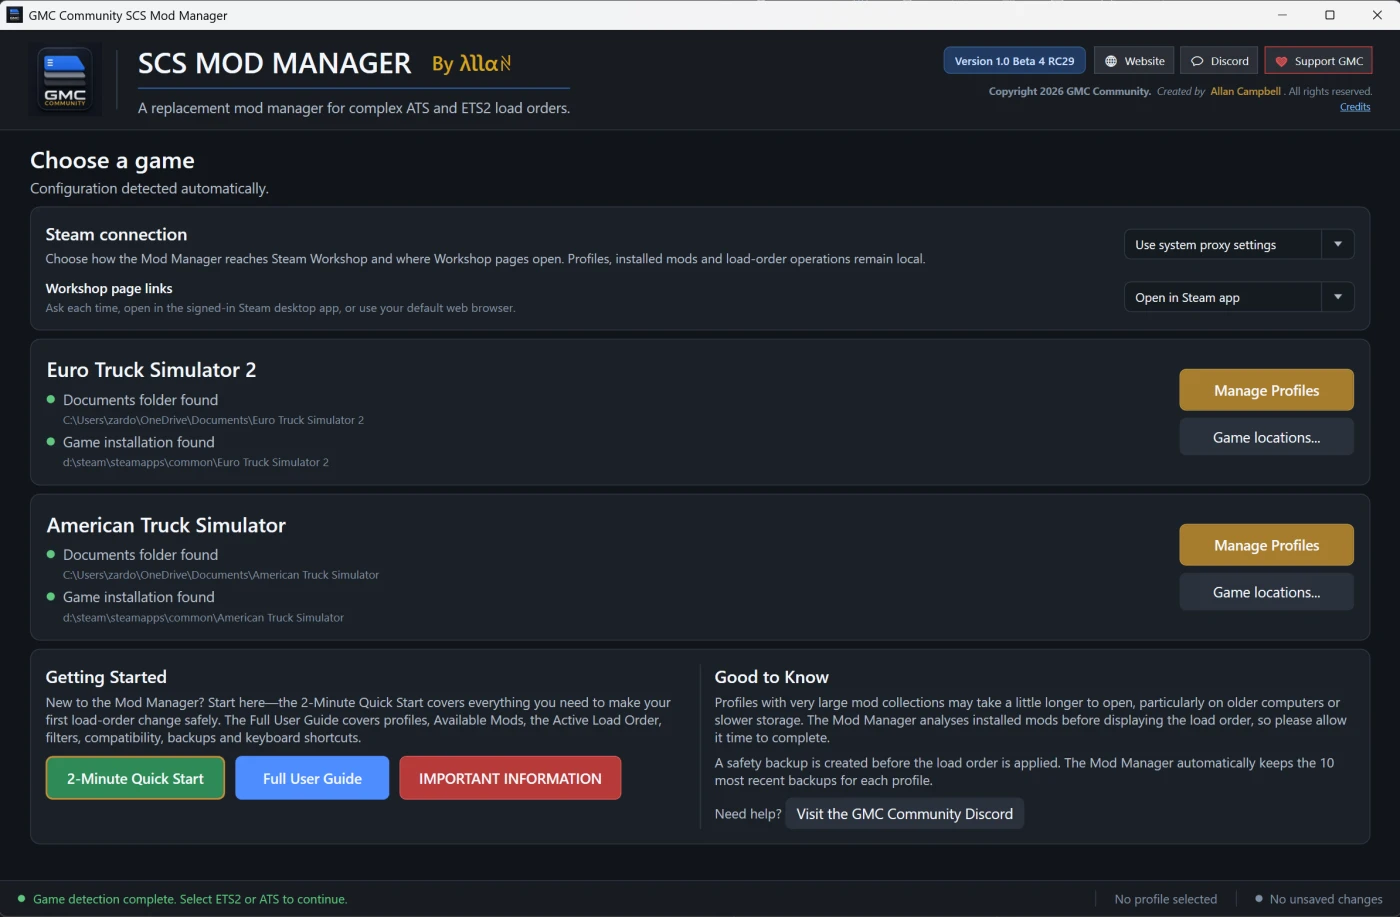Click the Support GMC button
Viewport: 1400px width, 917px height.
pos(1318,61)
